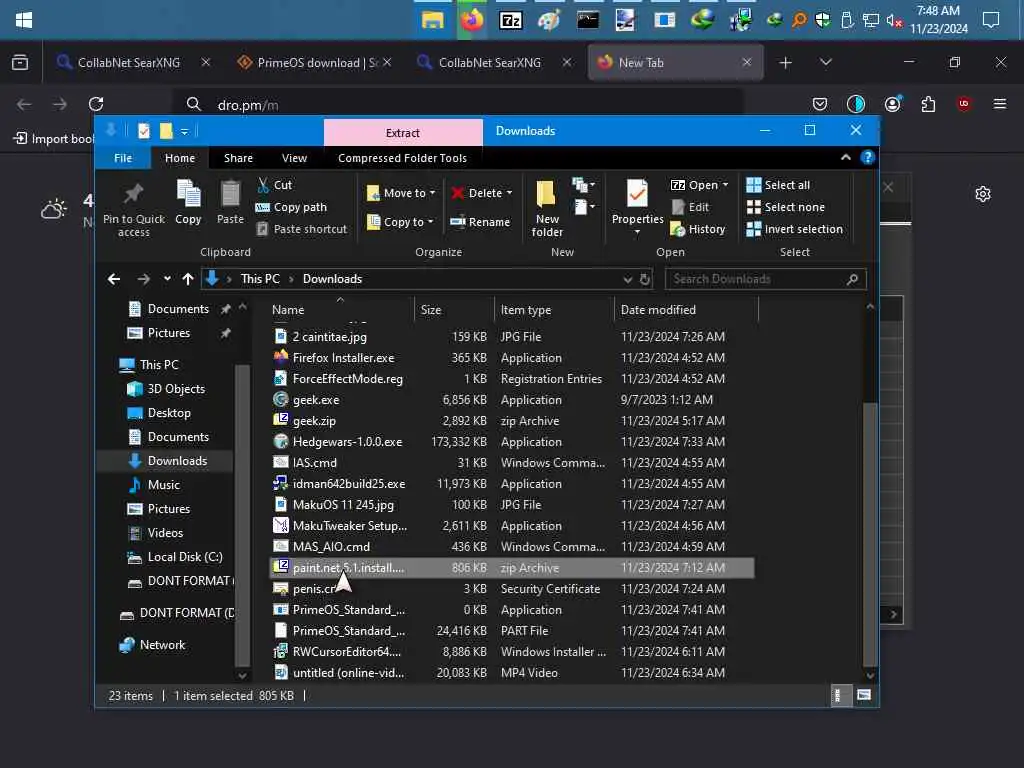Open Firefox extensions puzzle icon

coord(928,104)
